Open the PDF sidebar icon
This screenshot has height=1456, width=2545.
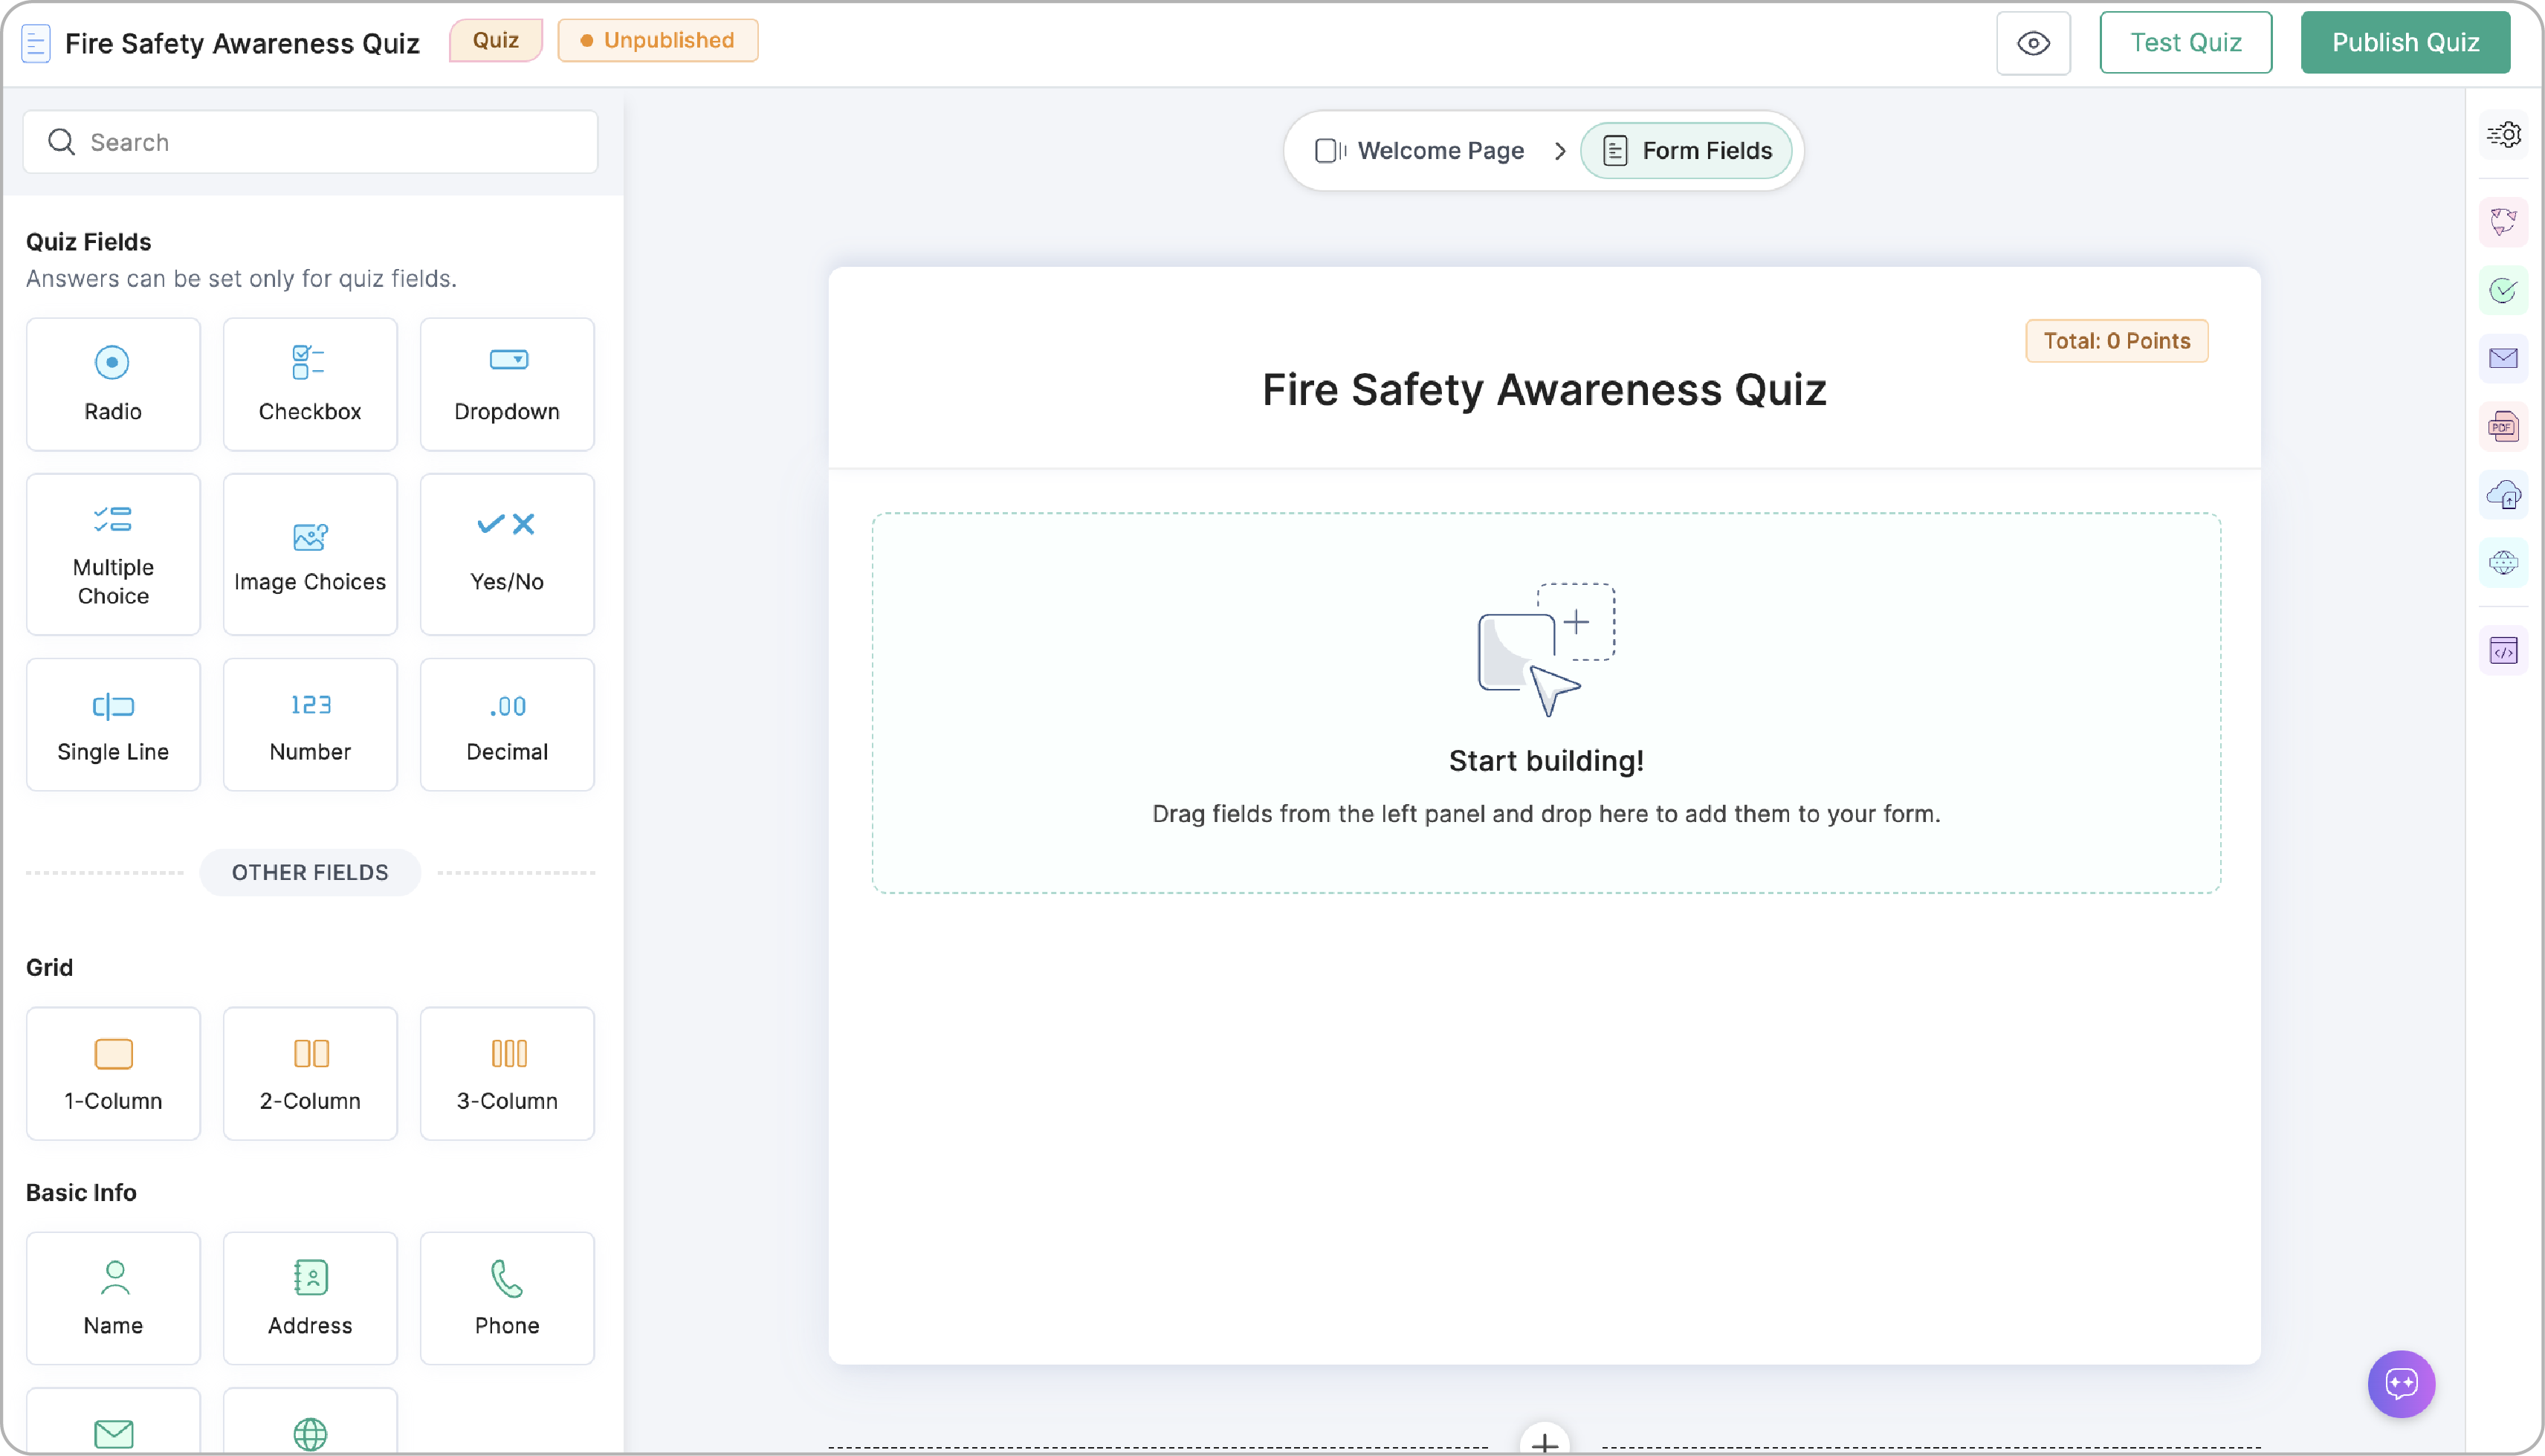(2504, 427)
